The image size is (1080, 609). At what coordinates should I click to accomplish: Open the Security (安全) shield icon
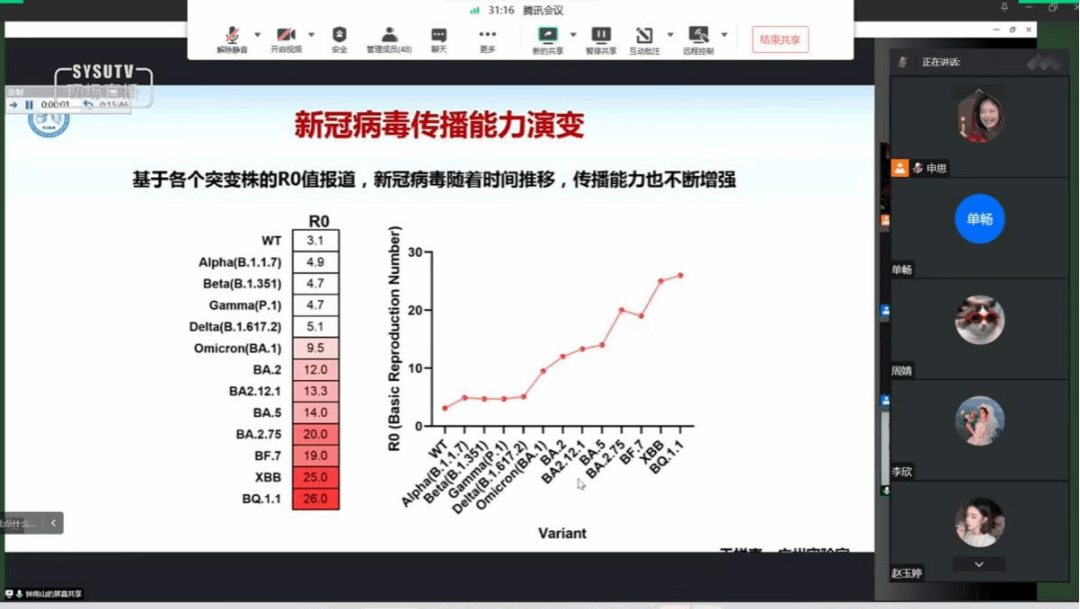coord(339,38)
